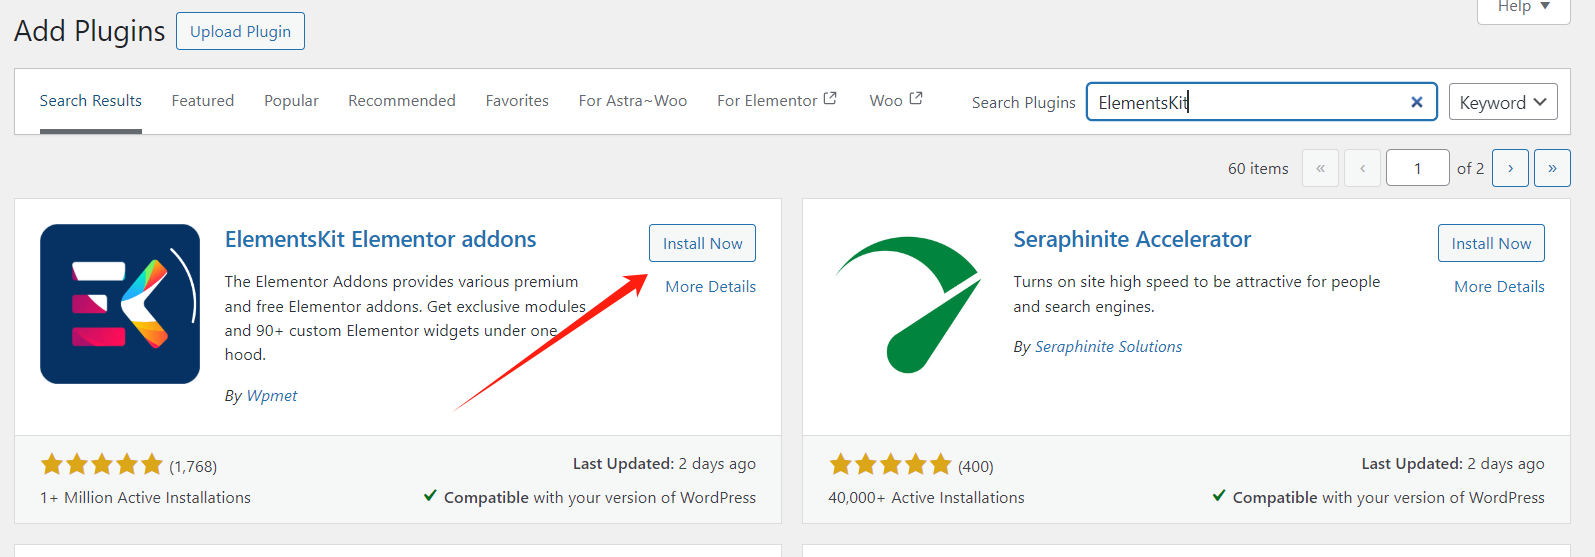Show the Favorites tab

click(x=517, y=100)
